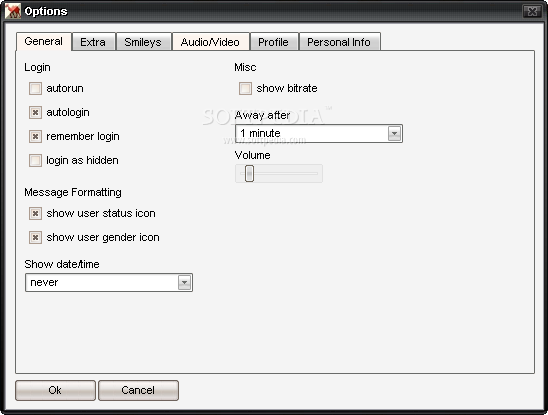The width and height of the screenshot is (548, 415).
Task: Open the Away after dropdown arrow
Action: (394, 133)
